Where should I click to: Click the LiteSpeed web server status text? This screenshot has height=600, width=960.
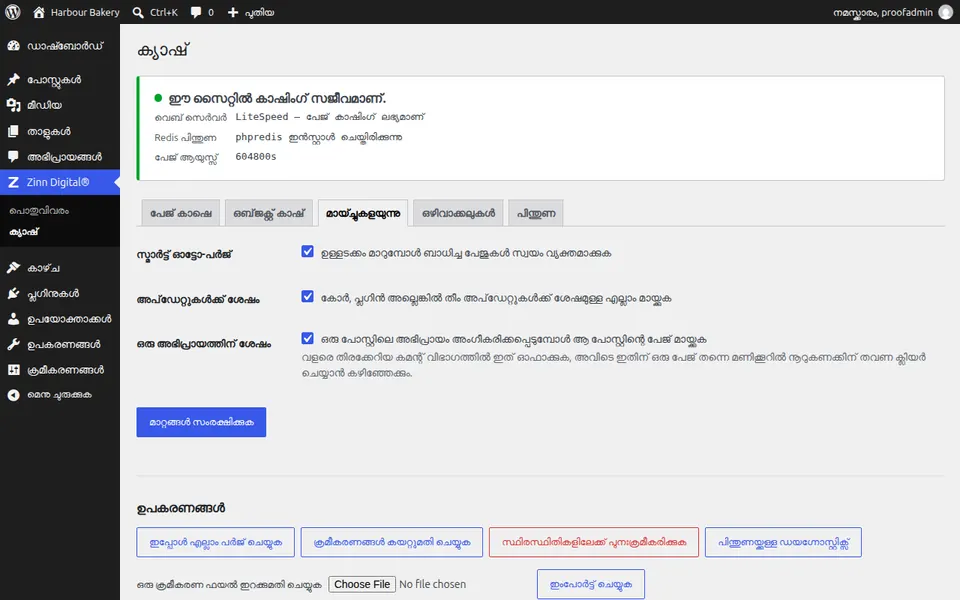coord(330,116)
